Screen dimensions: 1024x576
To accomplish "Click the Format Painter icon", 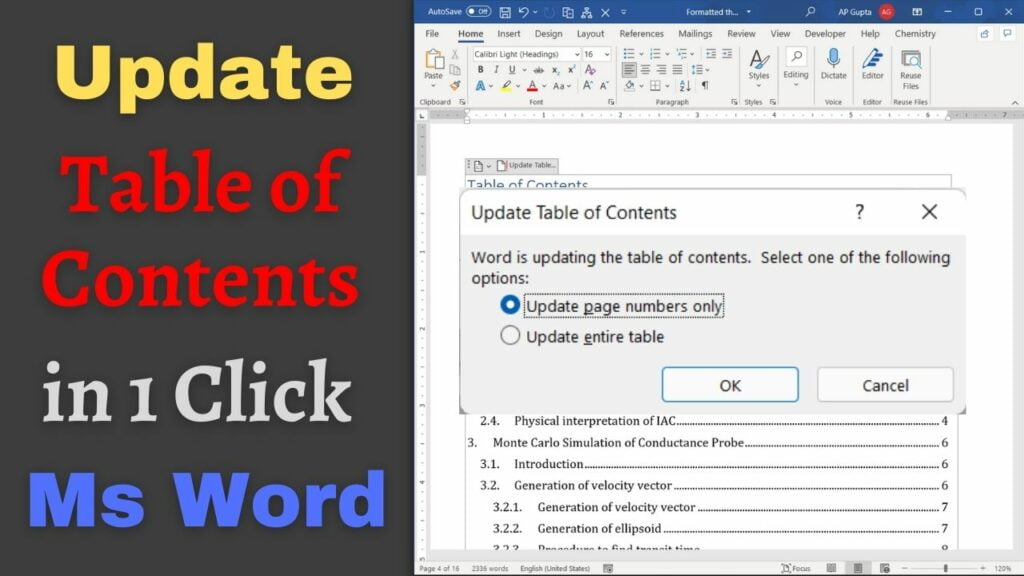I will point(454,85).
